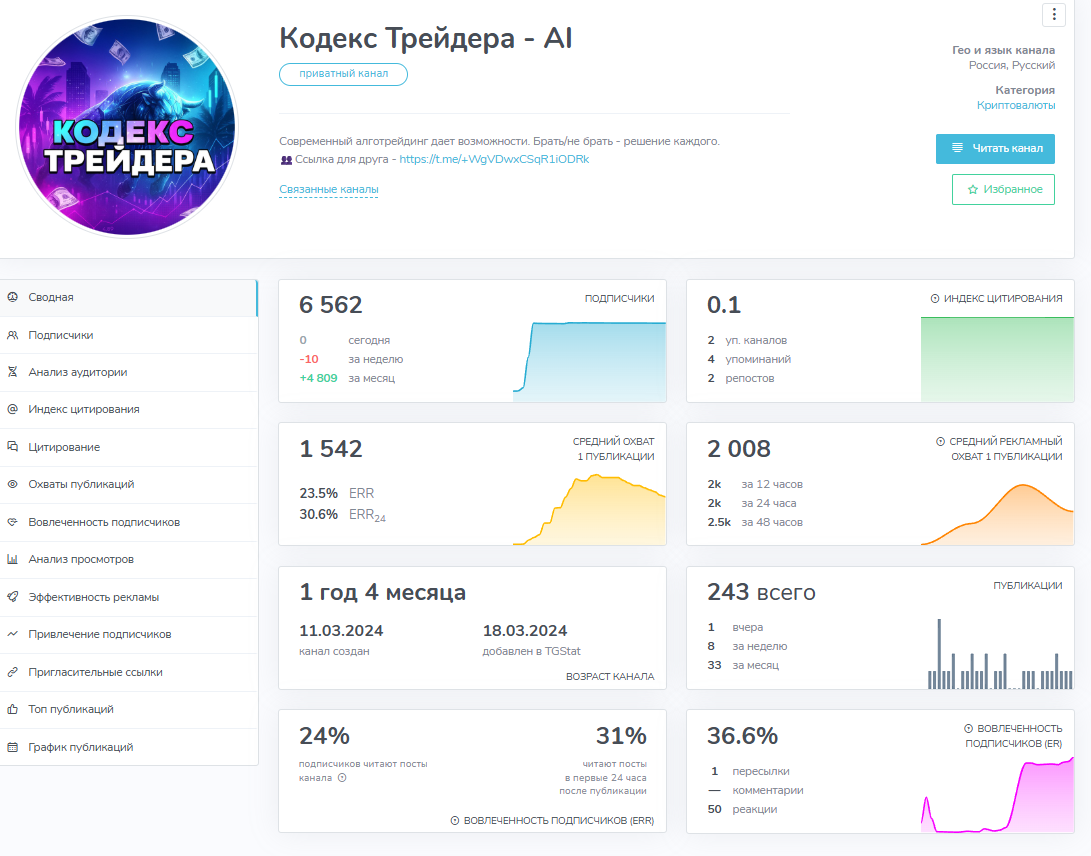Click the list icon in Читать канал button
This screenshot has width=1091, height=856.
click(957, 148)
